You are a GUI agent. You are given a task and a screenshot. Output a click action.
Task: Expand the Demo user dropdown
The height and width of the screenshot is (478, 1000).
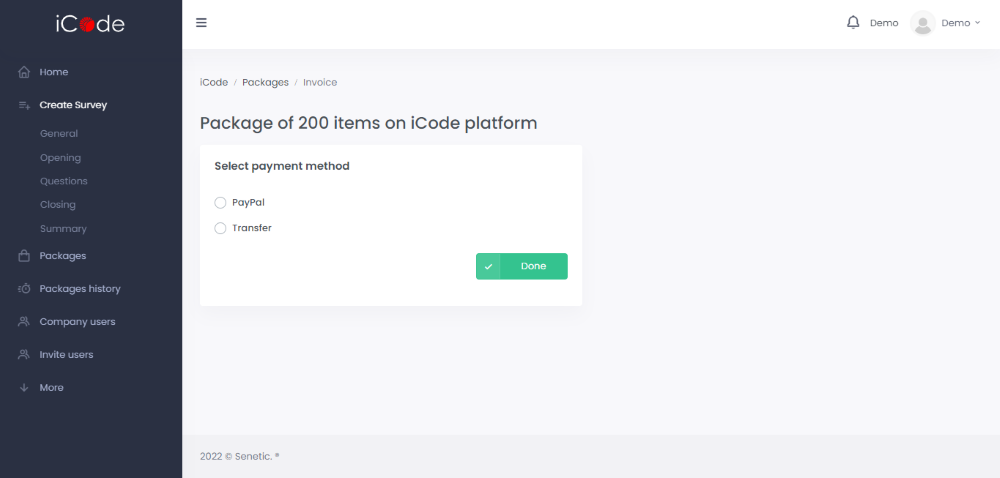tap(961, 23)
